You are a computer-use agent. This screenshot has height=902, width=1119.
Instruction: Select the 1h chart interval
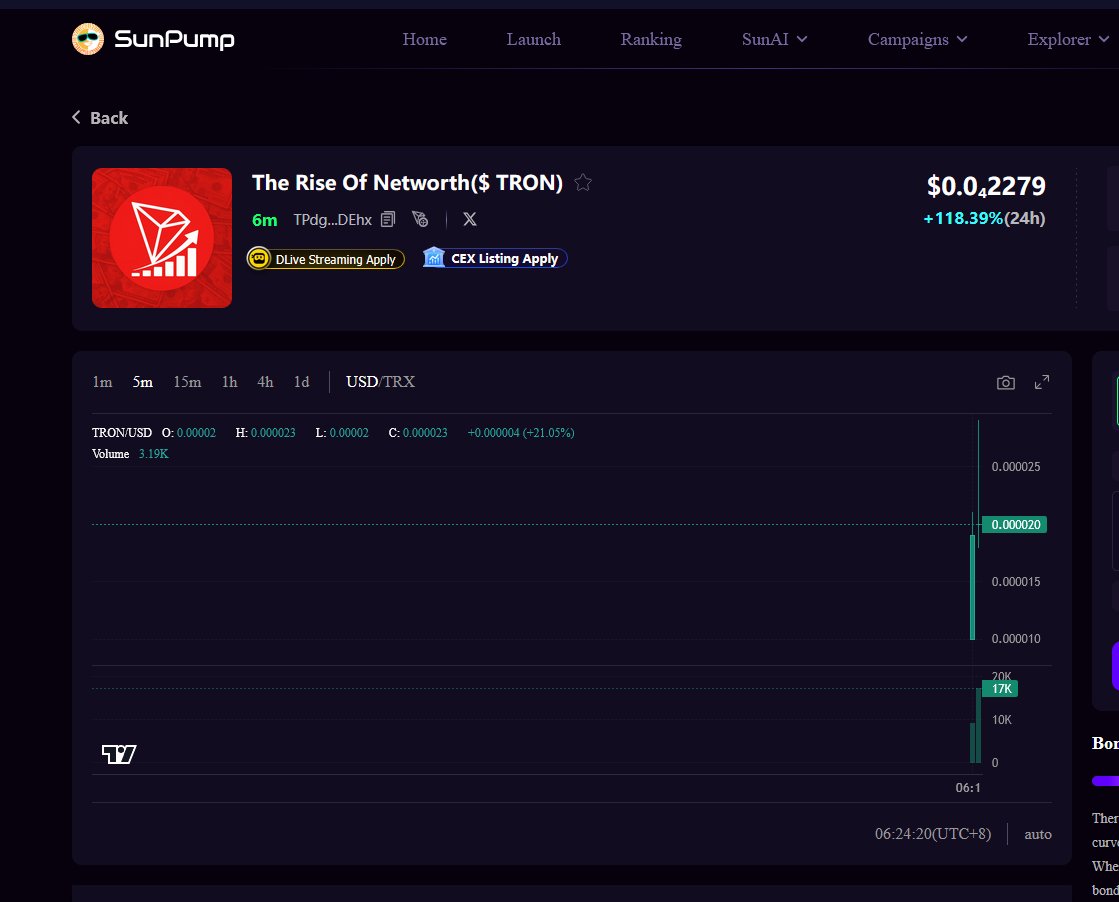pos(229,382)
